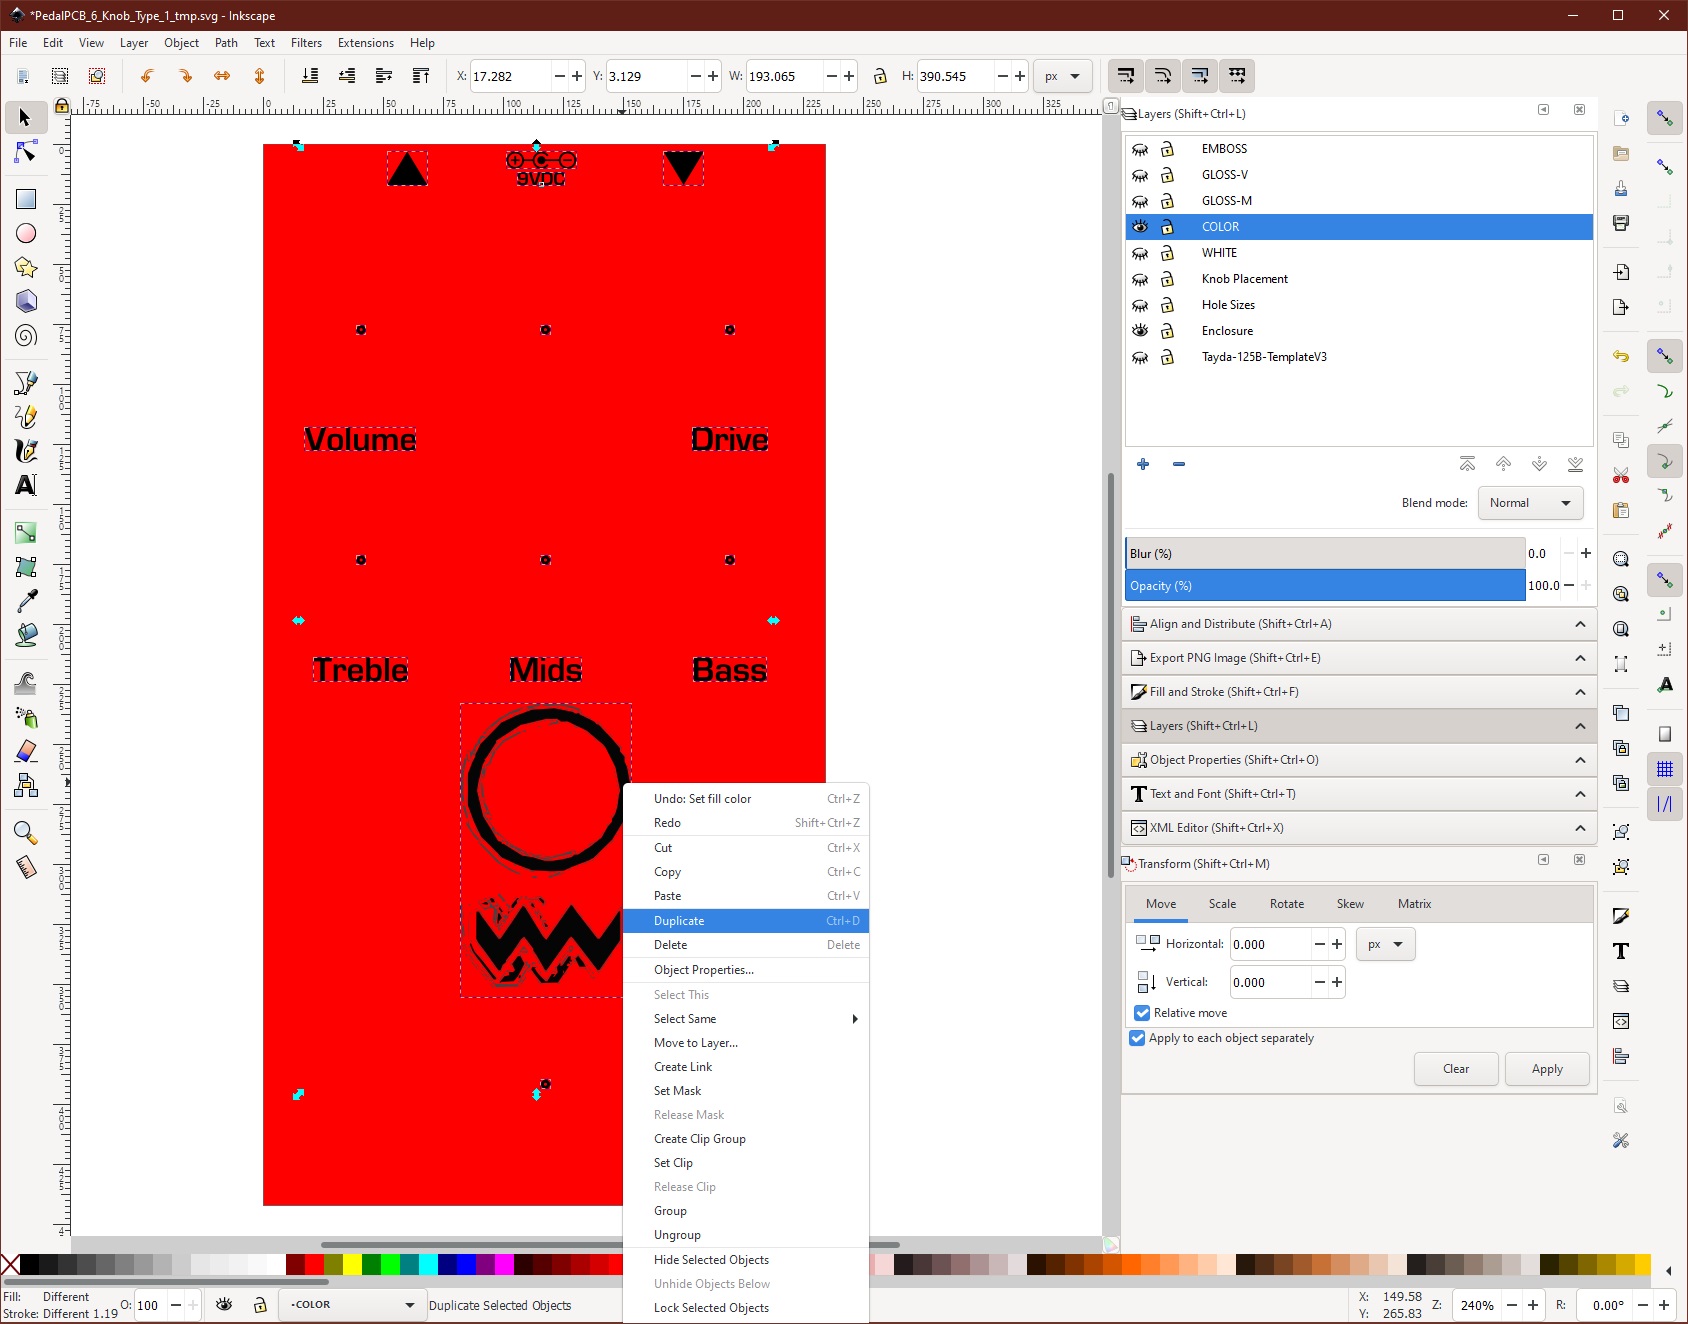The height and width of the screenshot is (1324, 1688).
Task: Uncheck Apply to each object separately
Action: tap(1137, 1038)
